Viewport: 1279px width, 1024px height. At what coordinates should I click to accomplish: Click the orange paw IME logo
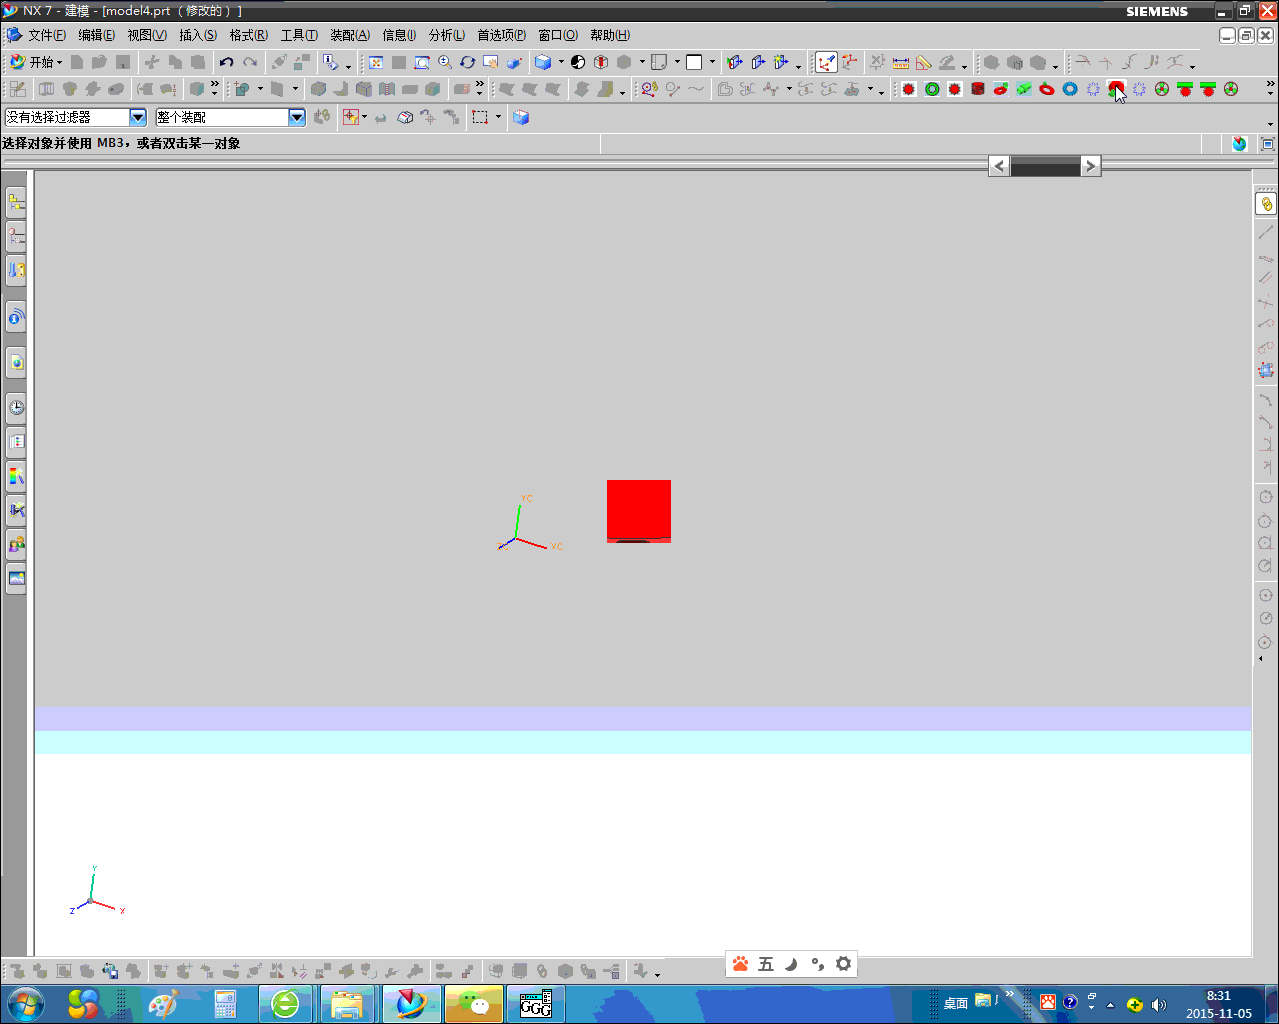click(x=740, y=964)
